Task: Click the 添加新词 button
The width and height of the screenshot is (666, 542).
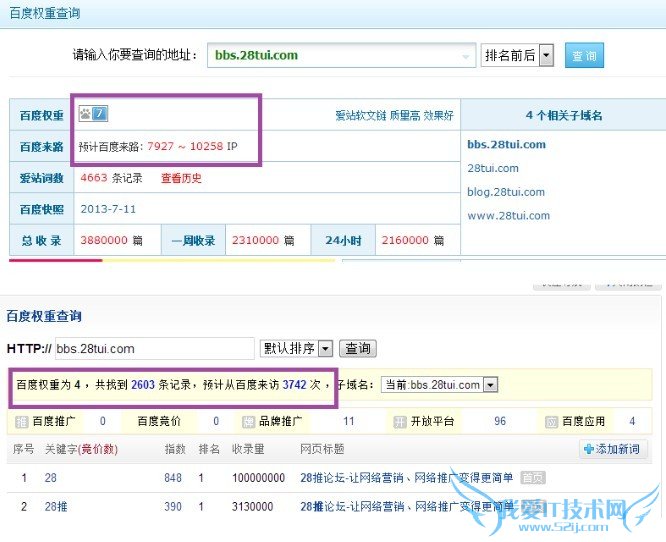Action: pyautogui.click(x=613, y=449)
